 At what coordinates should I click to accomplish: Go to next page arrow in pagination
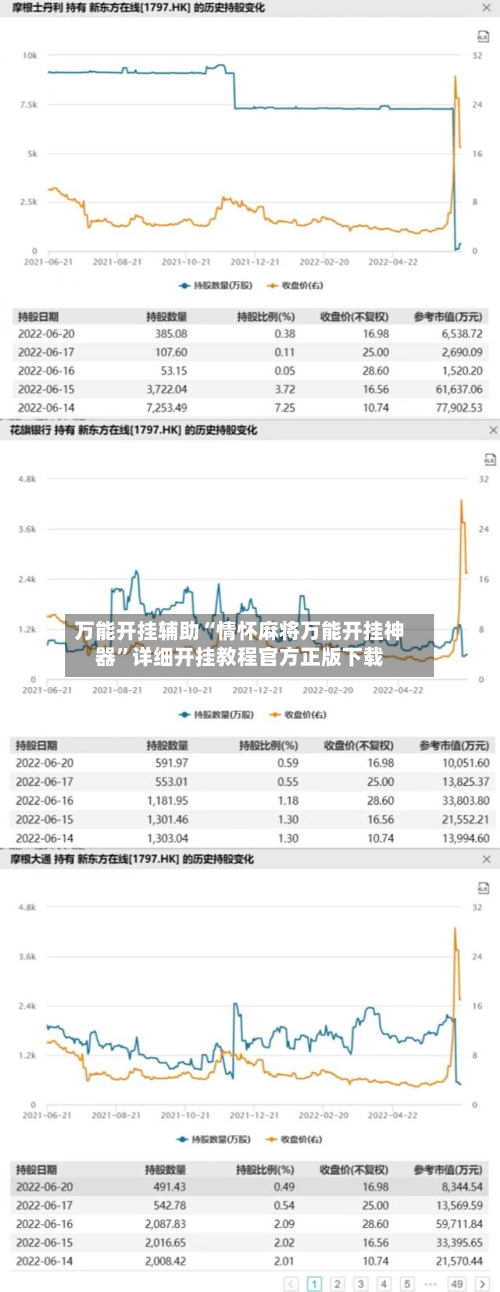tap(482, 1284)
